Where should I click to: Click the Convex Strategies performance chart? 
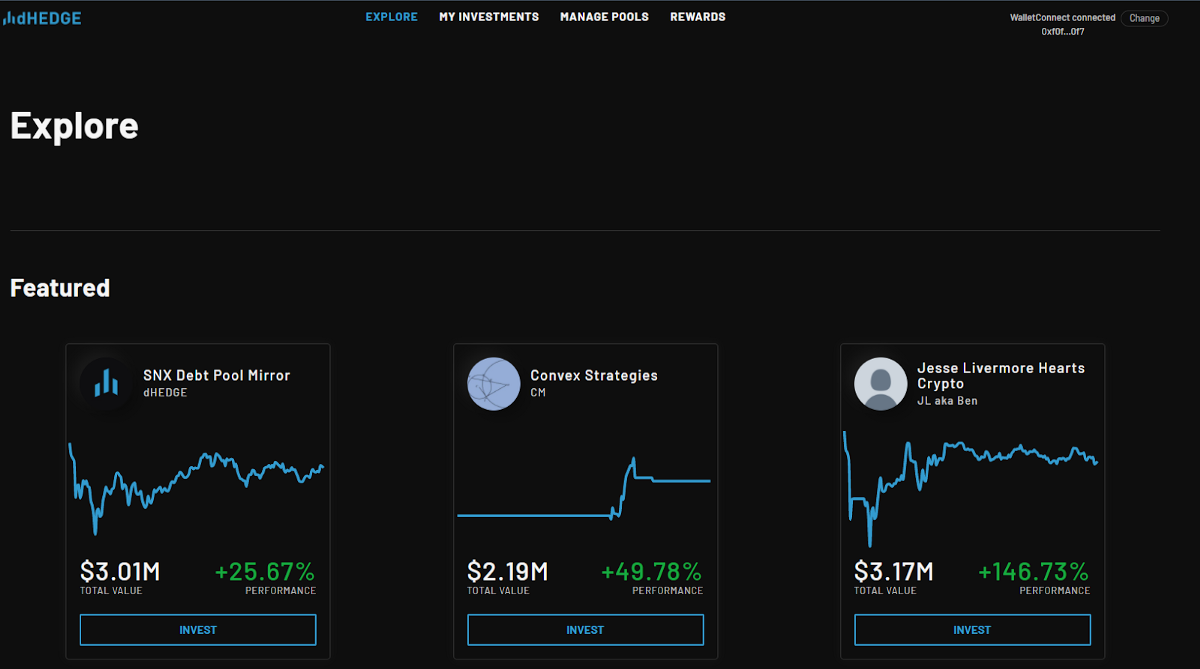[x=584, y=488]
